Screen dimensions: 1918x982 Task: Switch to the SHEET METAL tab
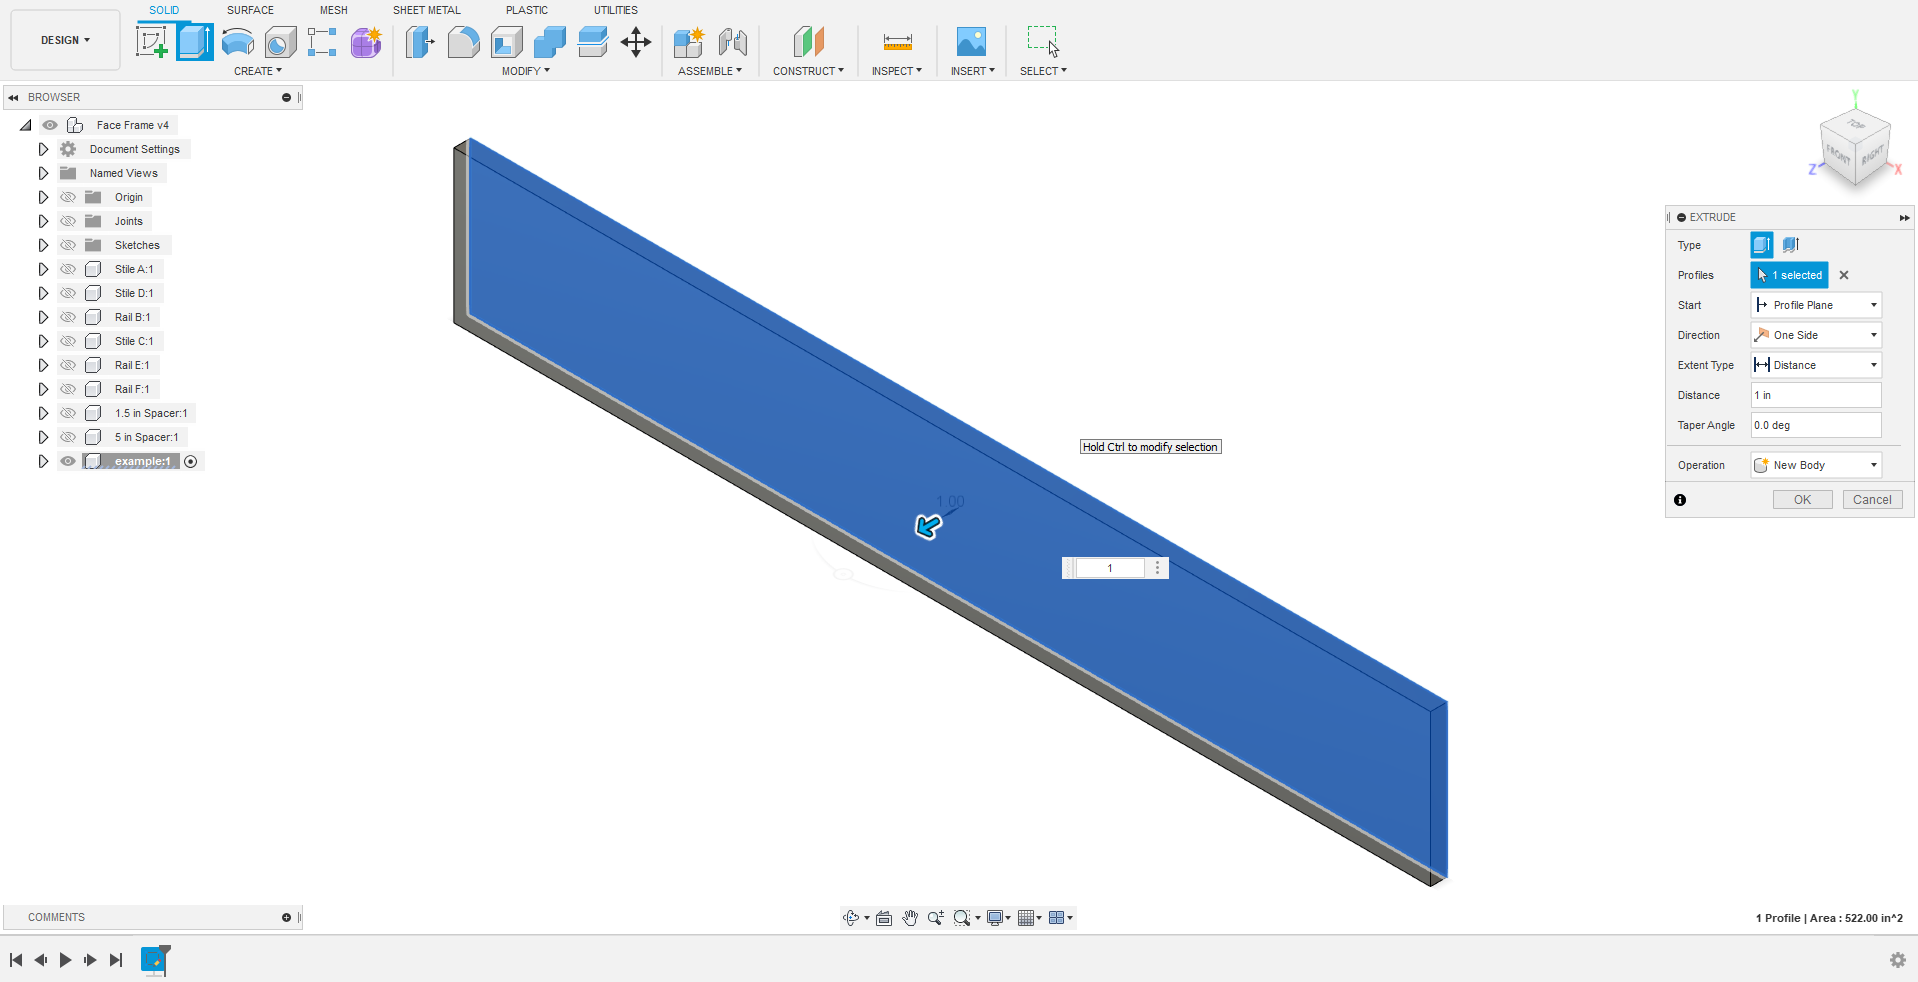point(426,10)
